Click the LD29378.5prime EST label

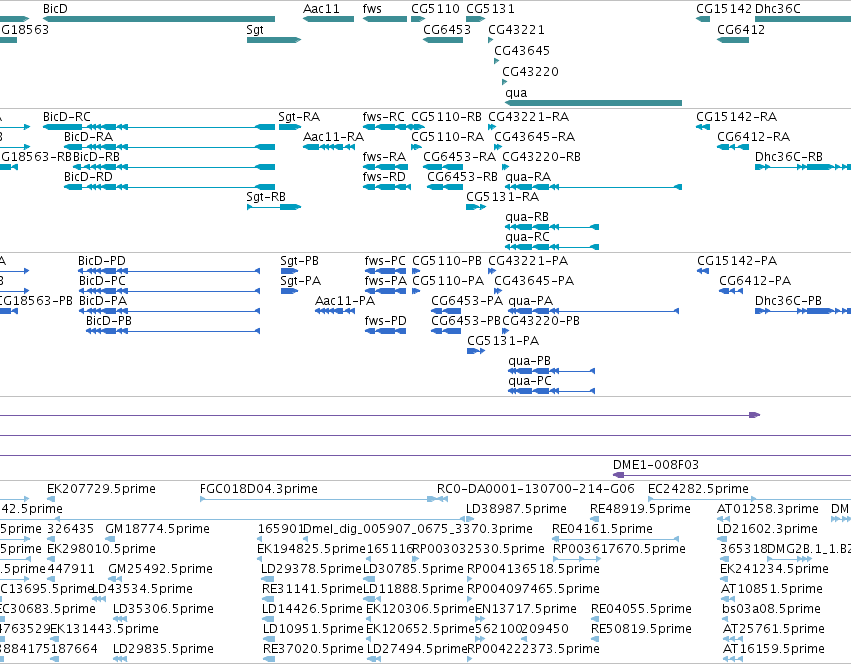point(312,568)
